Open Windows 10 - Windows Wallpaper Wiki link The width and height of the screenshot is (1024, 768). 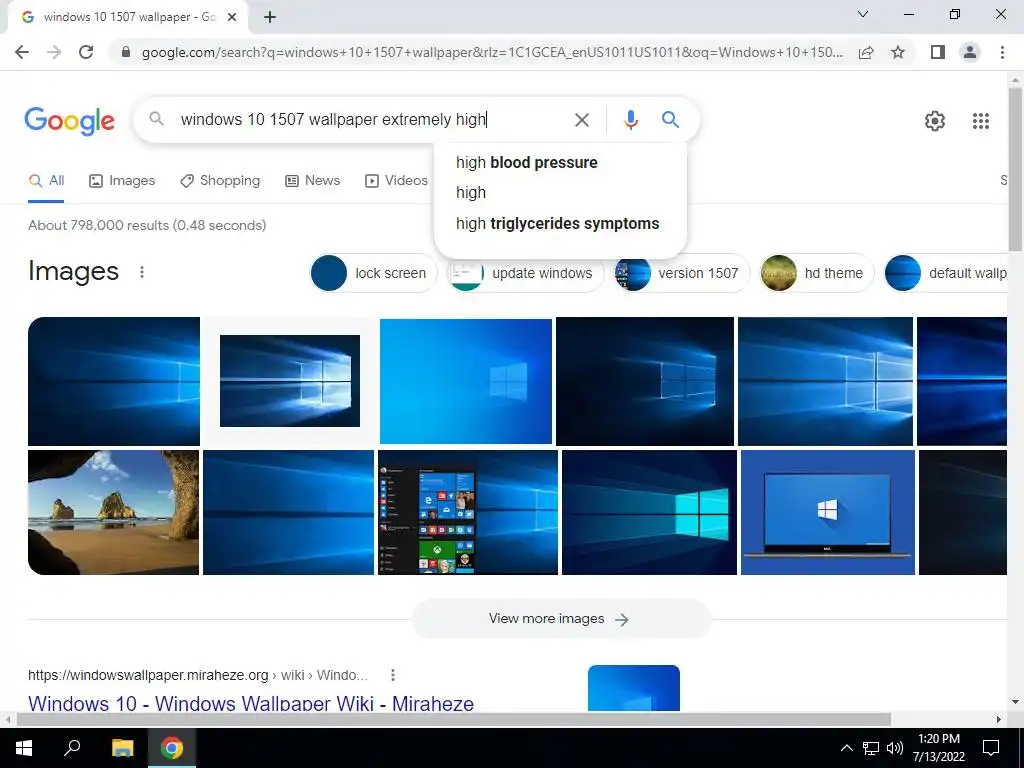[x=251, y=703]
